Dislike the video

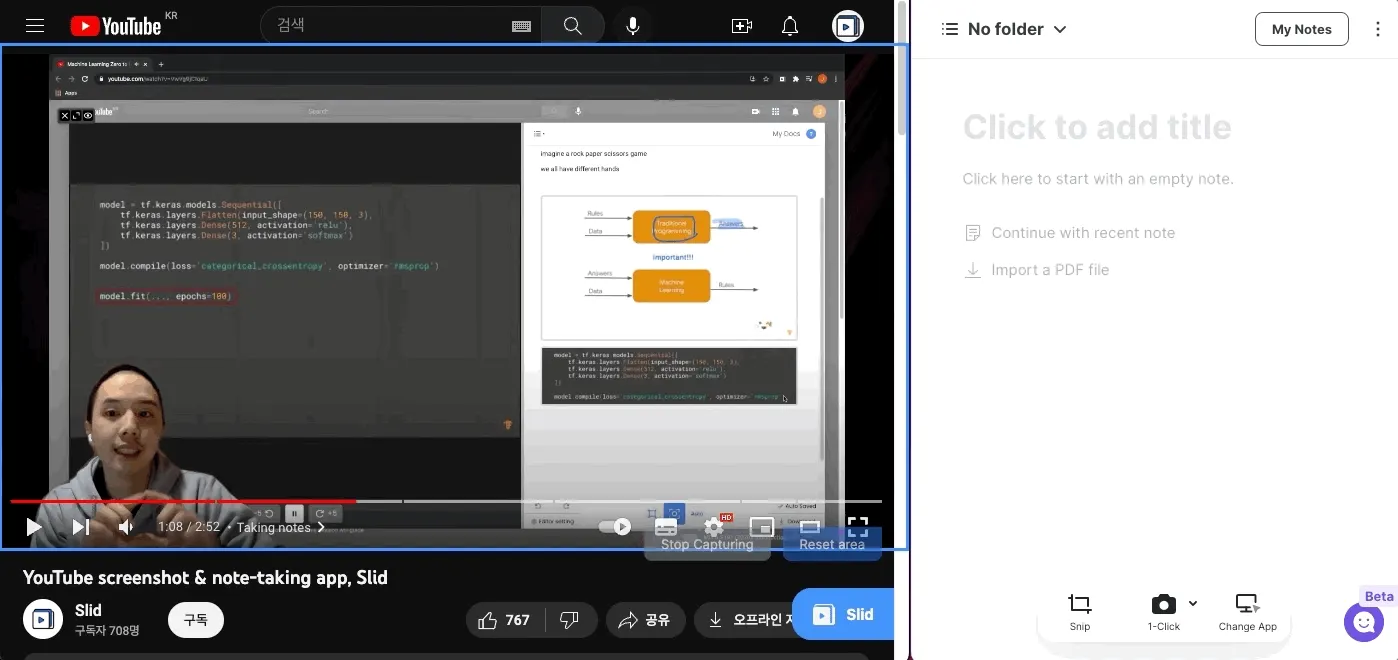click(x=570, y=620)
